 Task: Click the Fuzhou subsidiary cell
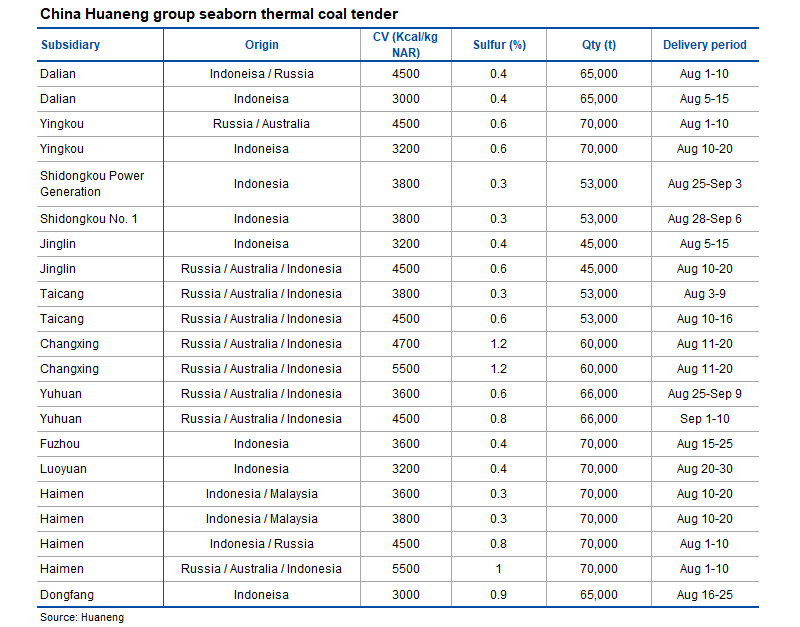[x=60, y=444]
